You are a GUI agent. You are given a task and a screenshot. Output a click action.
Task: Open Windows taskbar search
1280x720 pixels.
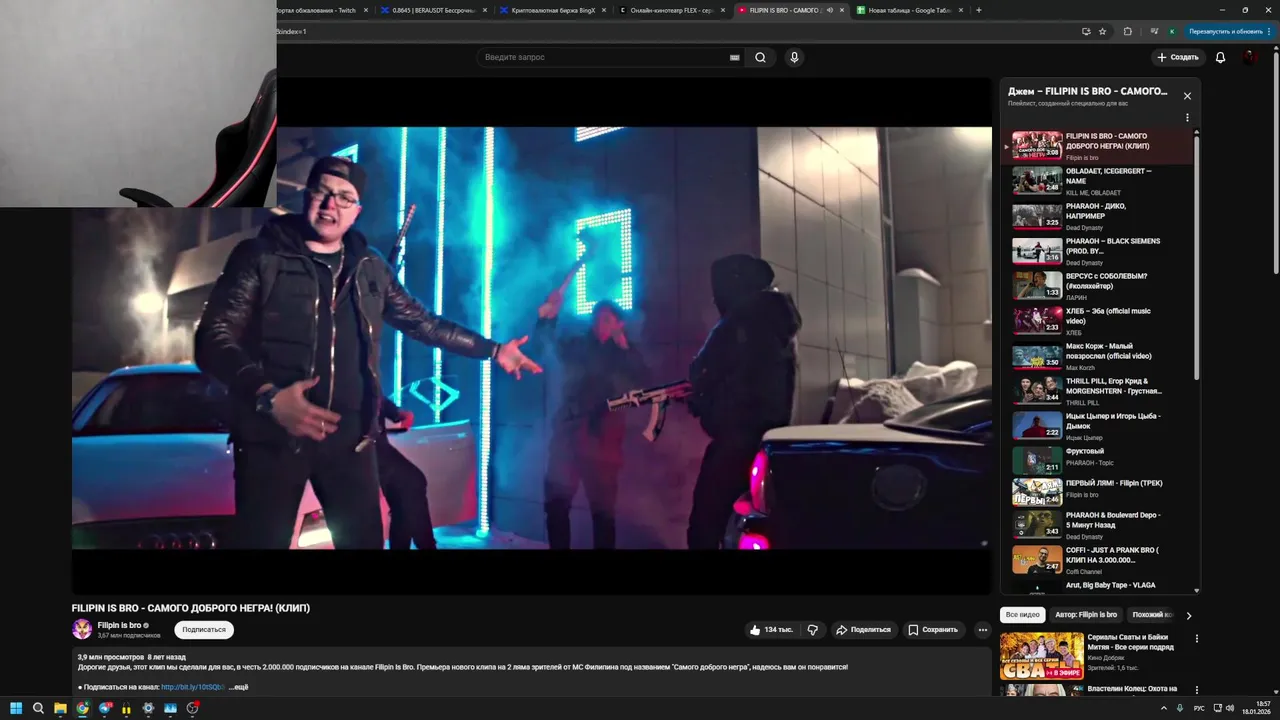coord(38,708)
